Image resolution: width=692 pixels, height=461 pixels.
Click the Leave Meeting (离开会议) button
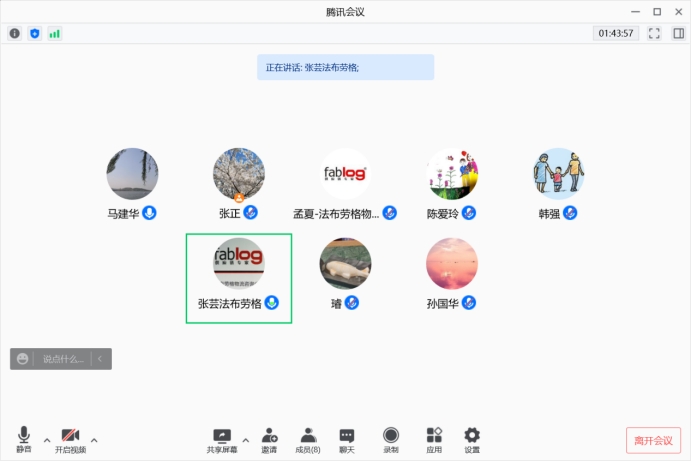654,440
